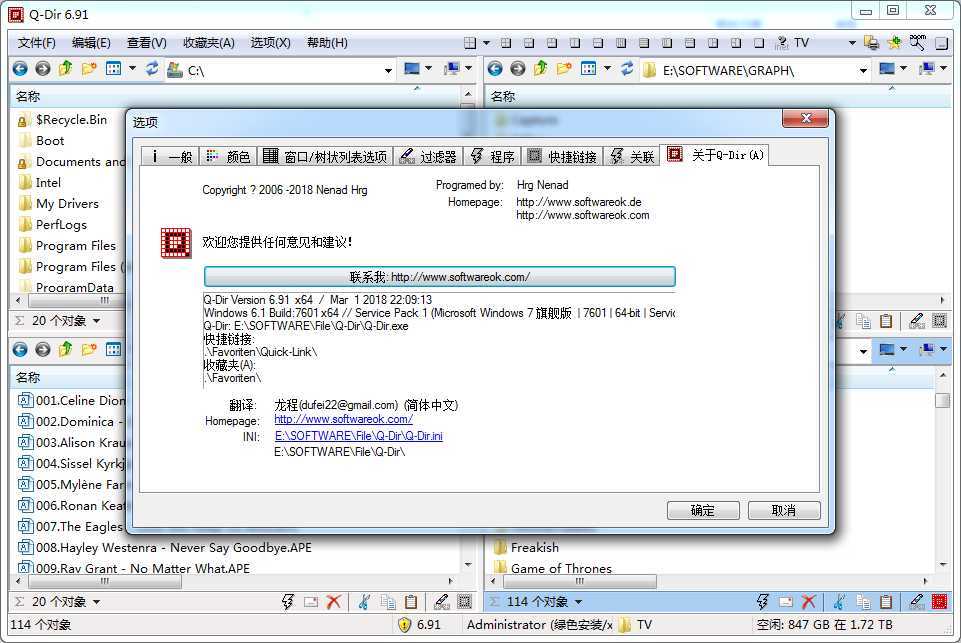Create new folder in E:\SOFTWARE\GRAPH\ pane
This screenshot has height=643, width=961.
pyautogui.click(x=564, y=69)
